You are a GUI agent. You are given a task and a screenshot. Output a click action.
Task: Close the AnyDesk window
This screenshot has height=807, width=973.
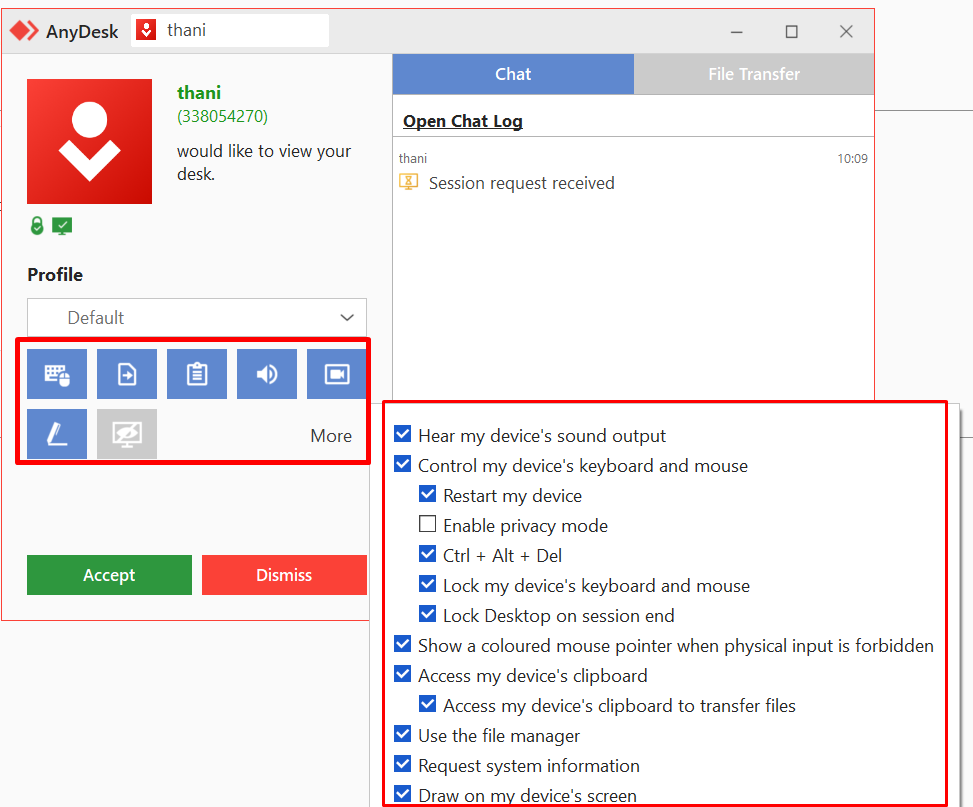tap(846, 32)
